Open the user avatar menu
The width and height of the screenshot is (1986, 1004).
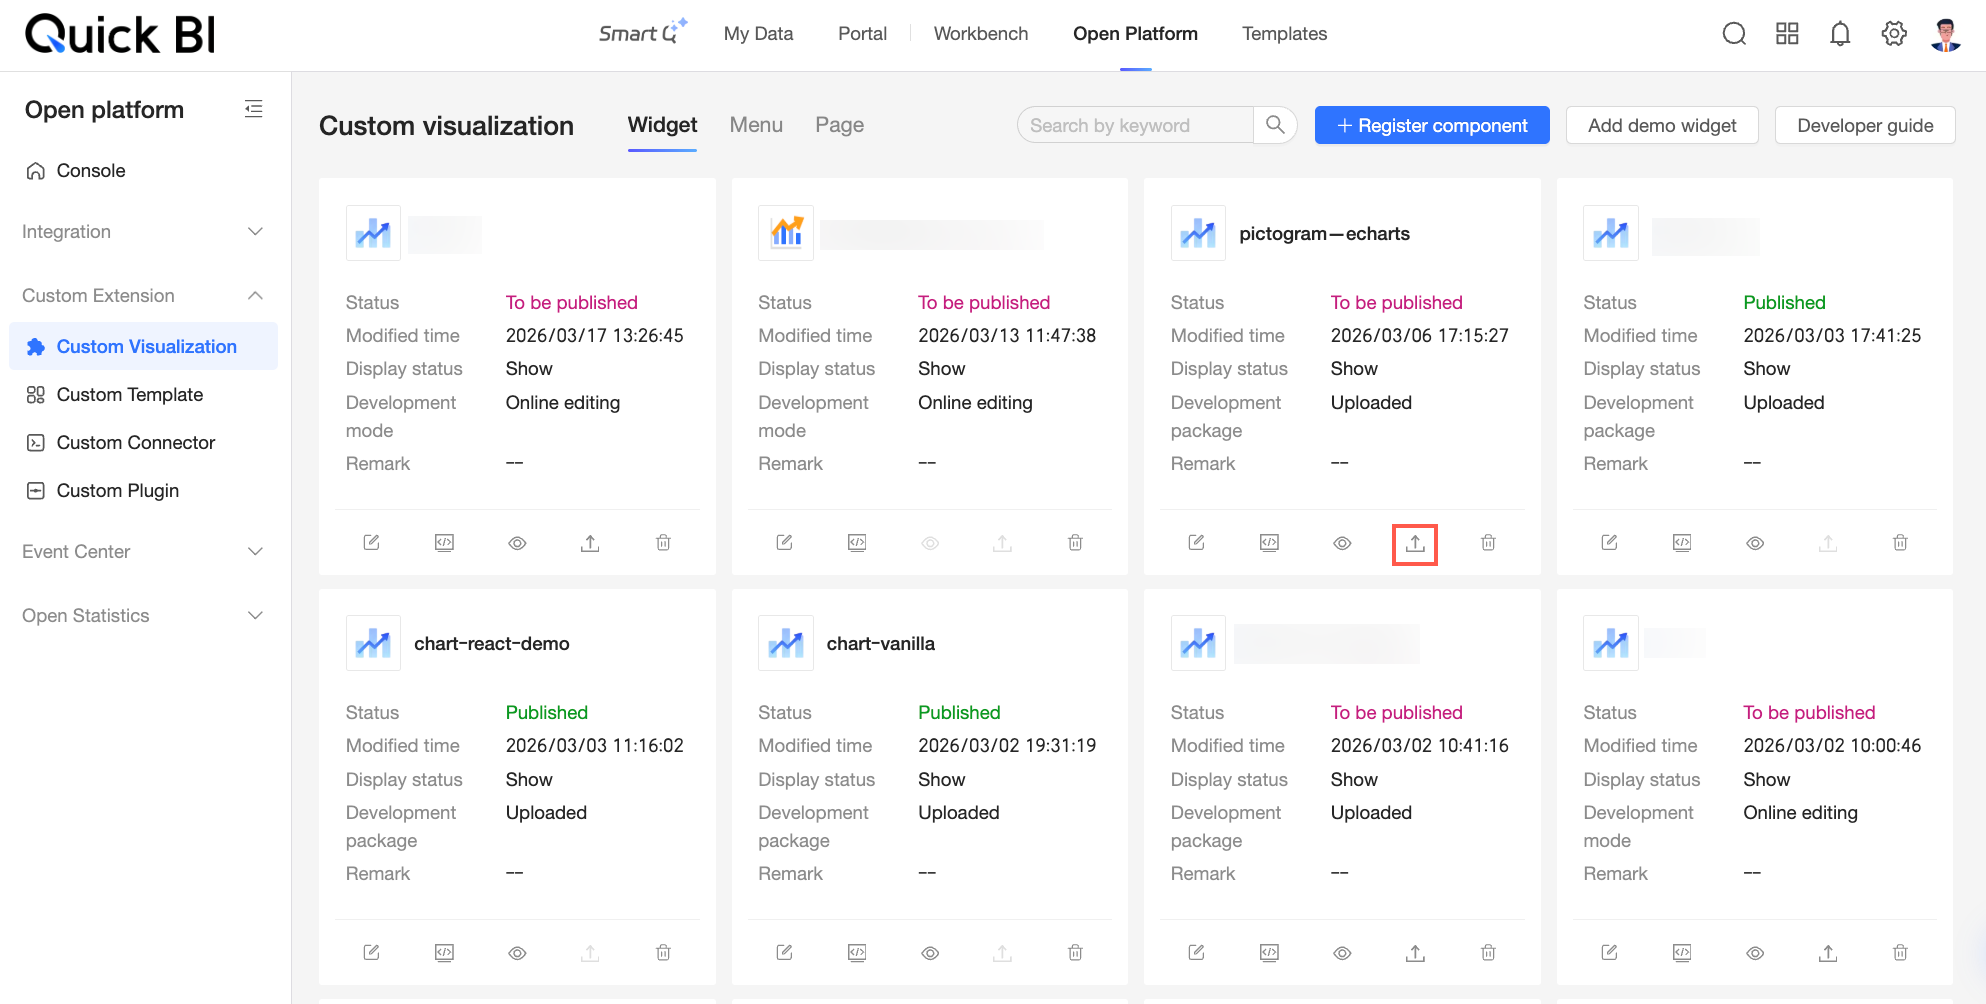pyautogui.click(x=1945, y=34)
